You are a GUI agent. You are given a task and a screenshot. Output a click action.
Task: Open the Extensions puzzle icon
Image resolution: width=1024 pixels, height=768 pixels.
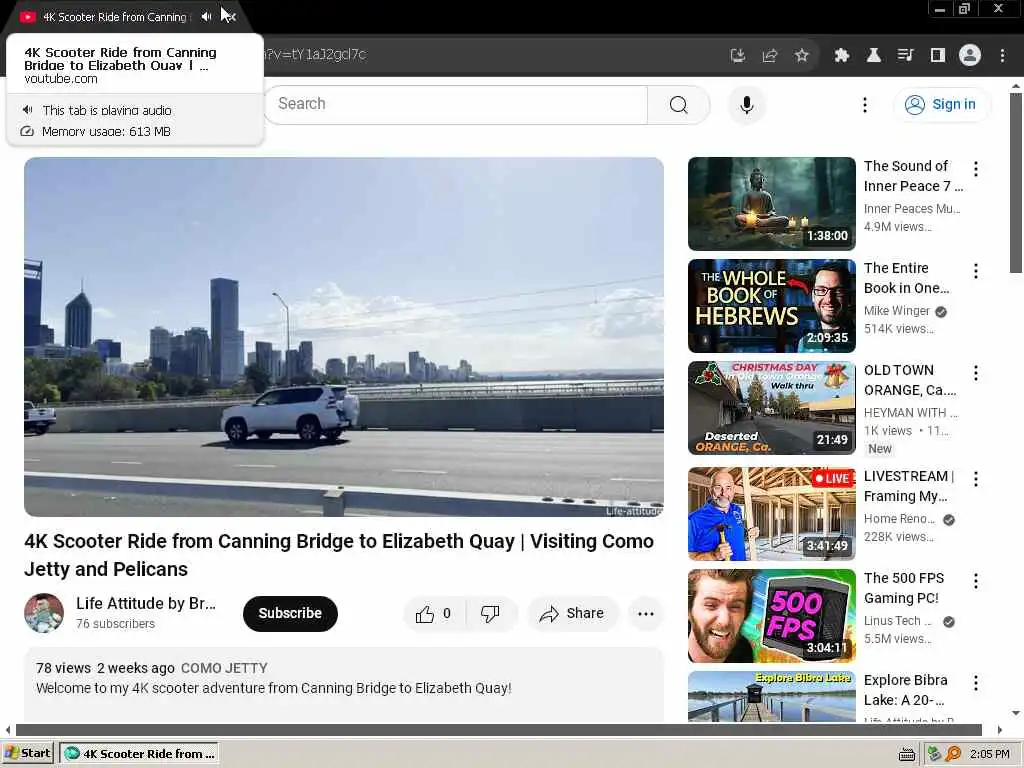(842, 56)
